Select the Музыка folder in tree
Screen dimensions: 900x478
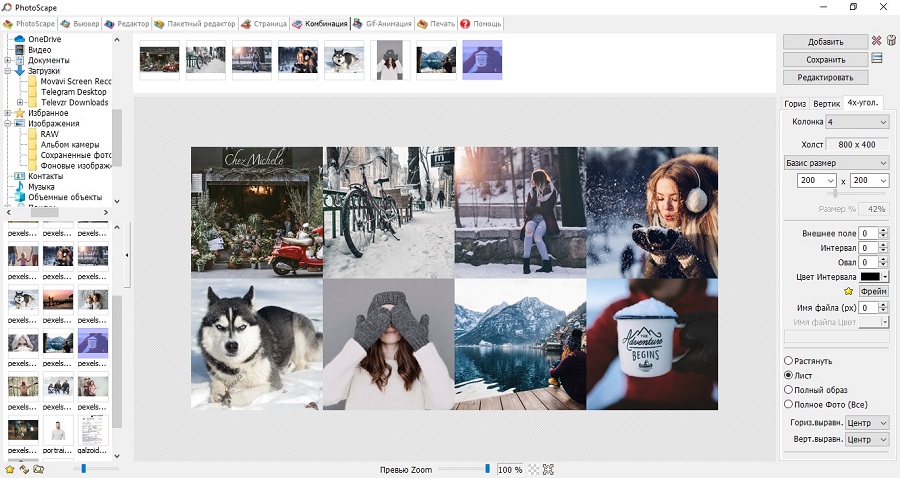41,187
